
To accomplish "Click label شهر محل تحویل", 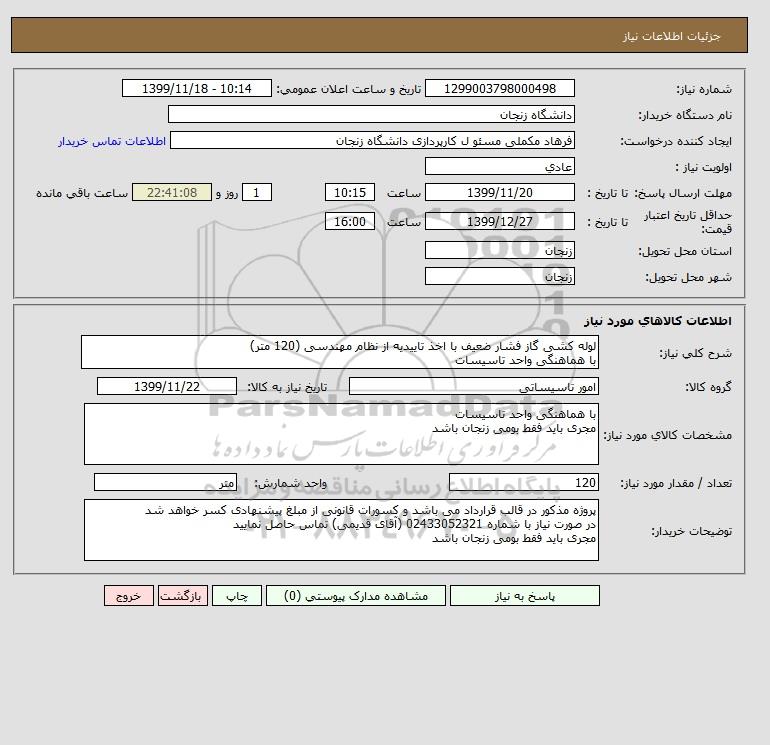I will (x=688, y=277).
